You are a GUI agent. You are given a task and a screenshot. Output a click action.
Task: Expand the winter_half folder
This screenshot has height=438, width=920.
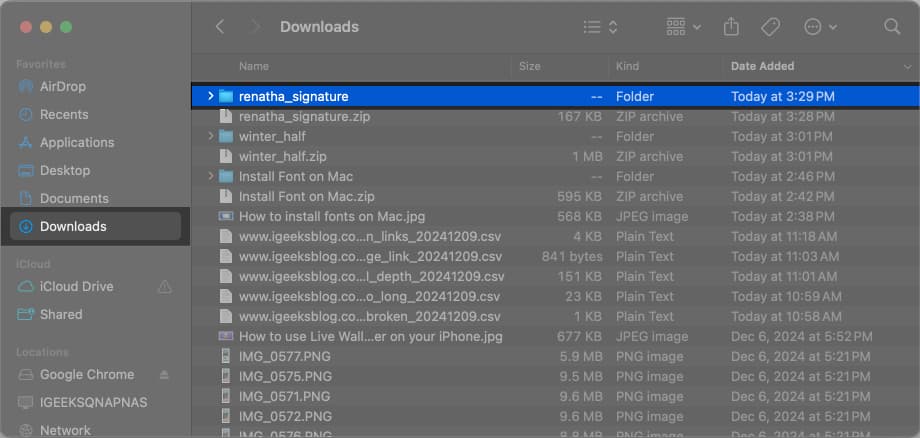point(211,136)
